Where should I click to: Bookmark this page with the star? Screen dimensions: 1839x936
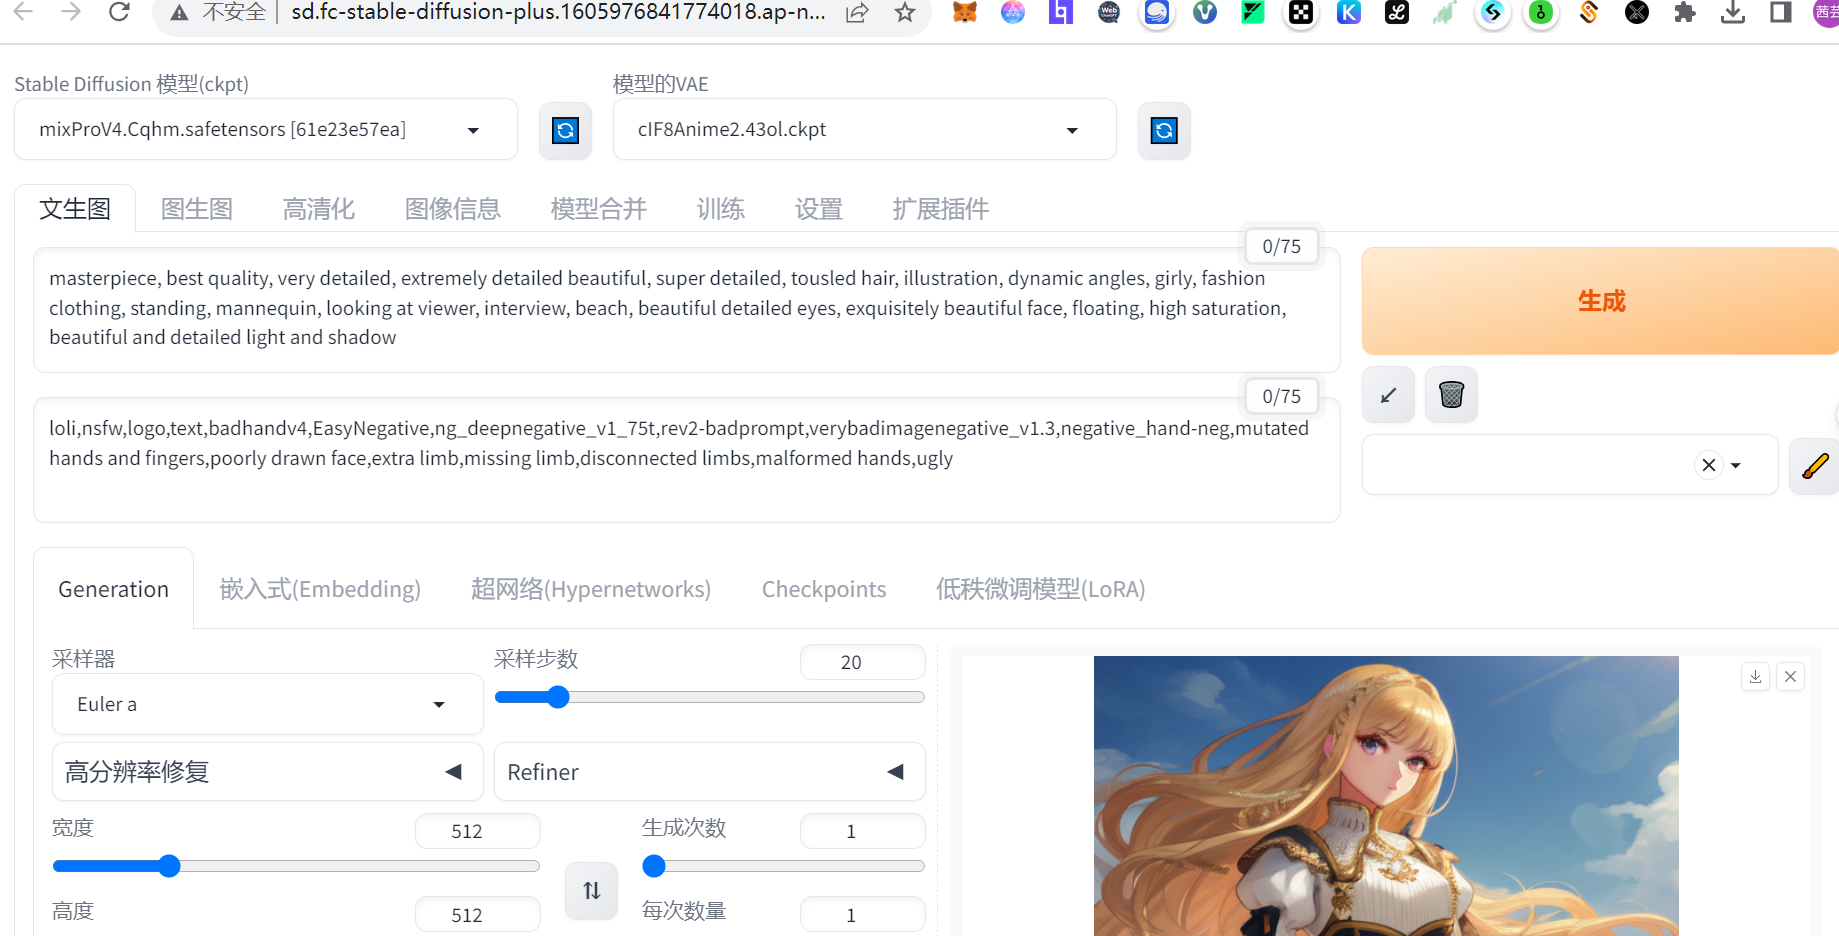coord(905,13)
